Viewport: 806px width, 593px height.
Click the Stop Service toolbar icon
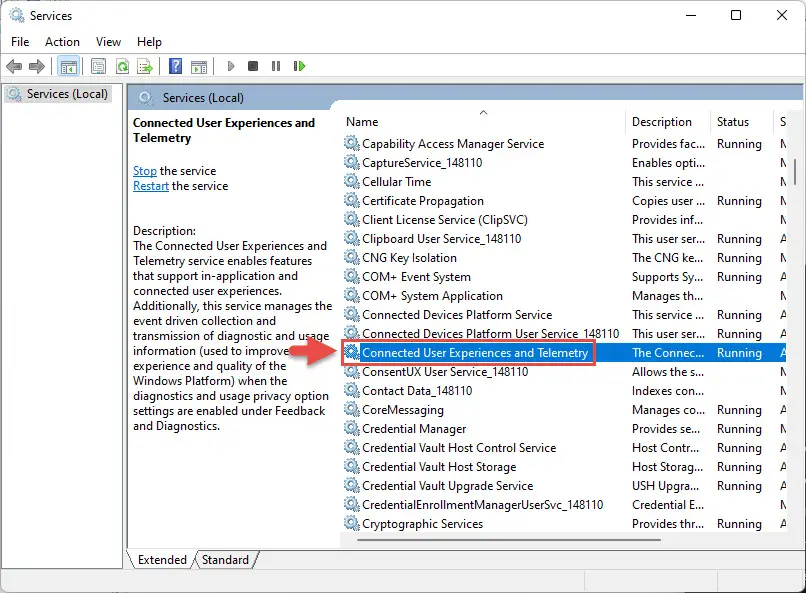252,66
